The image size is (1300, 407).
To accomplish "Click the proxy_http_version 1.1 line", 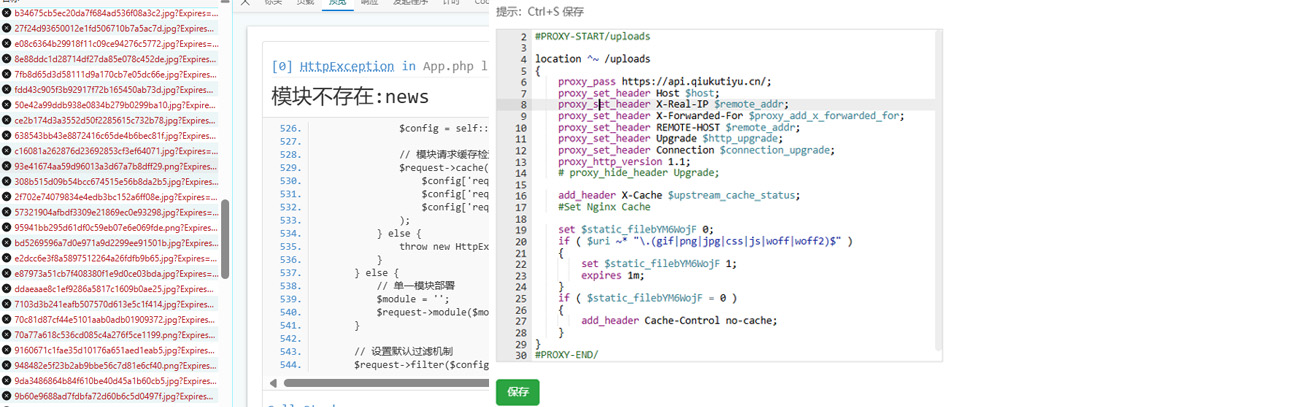I will click(624, 161).
